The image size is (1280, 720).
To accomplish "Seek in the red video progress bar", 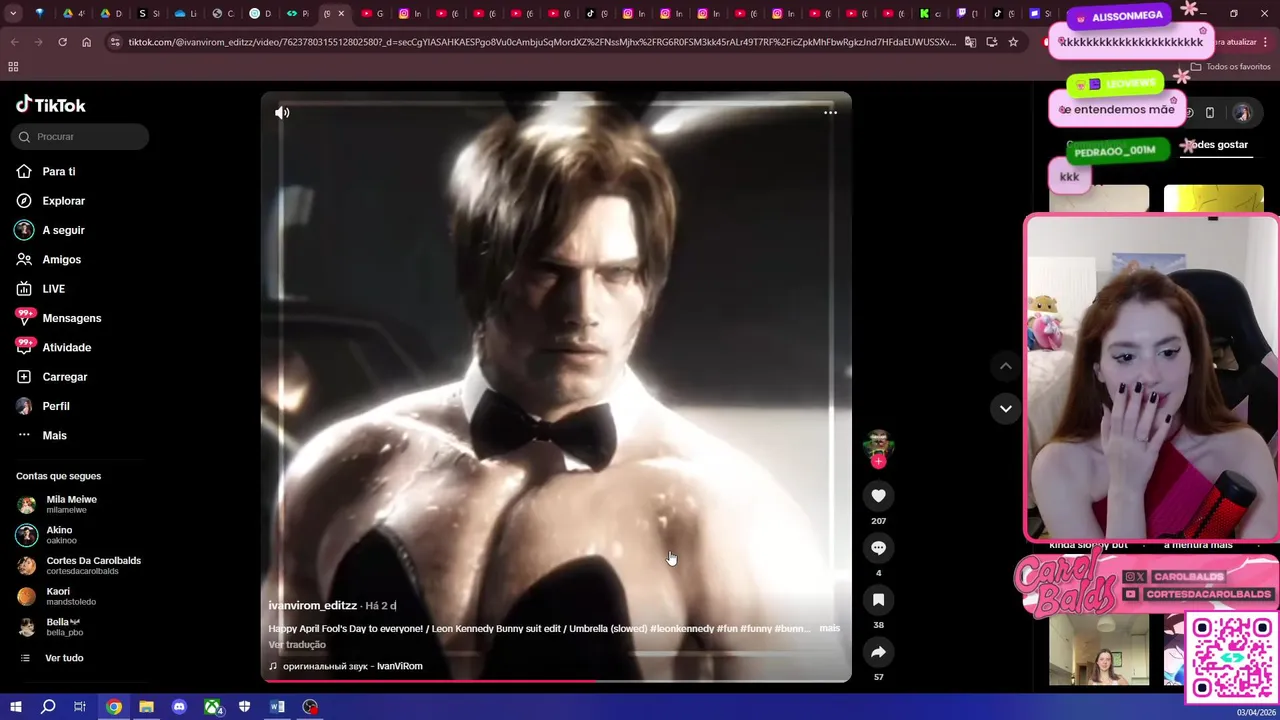I will (556, 681).
